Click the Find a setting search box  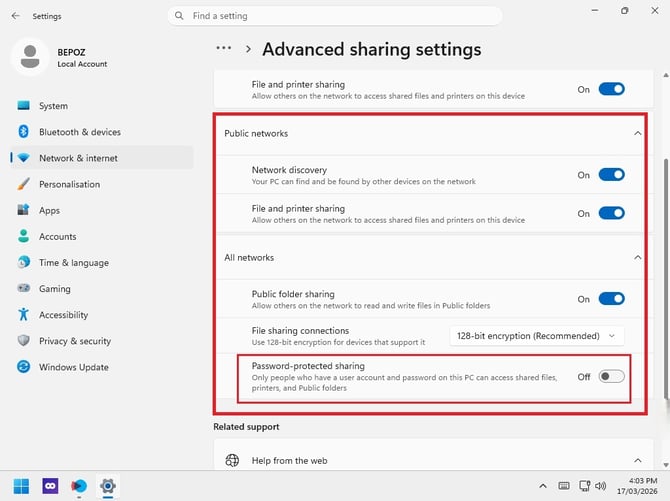point(335,16)
